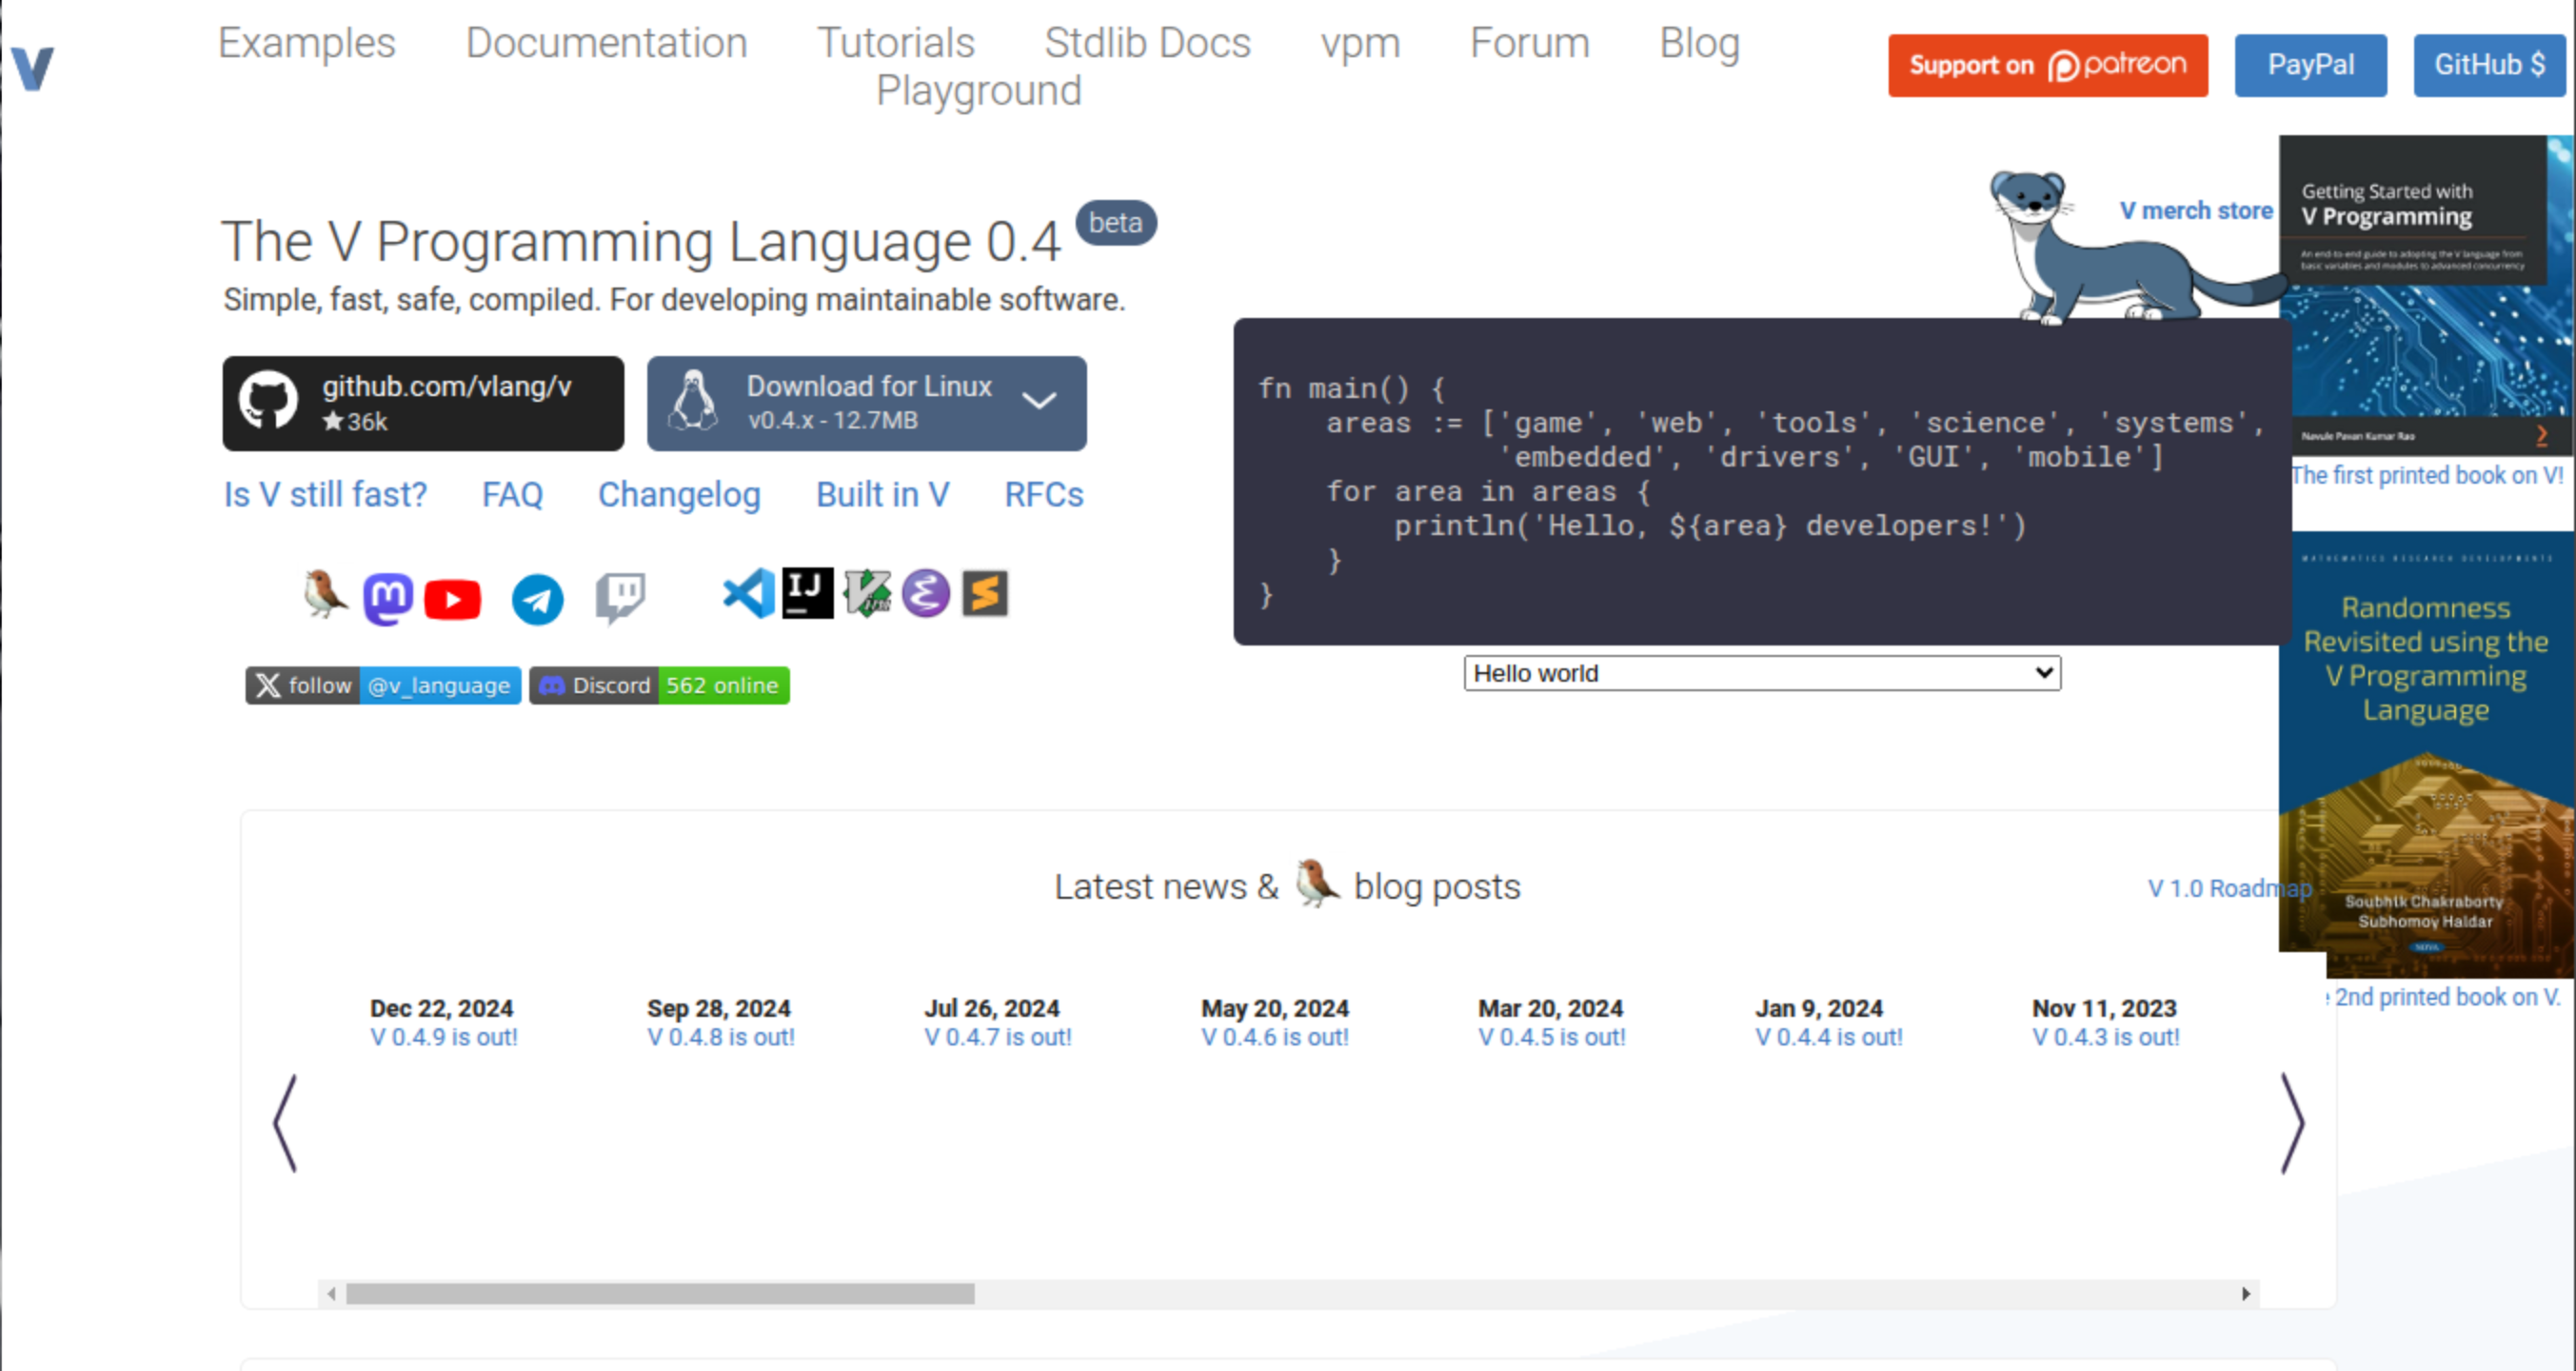Open the '2nd printed book on V' link
This screenshot has width=2576, height=1371.
2447,997
